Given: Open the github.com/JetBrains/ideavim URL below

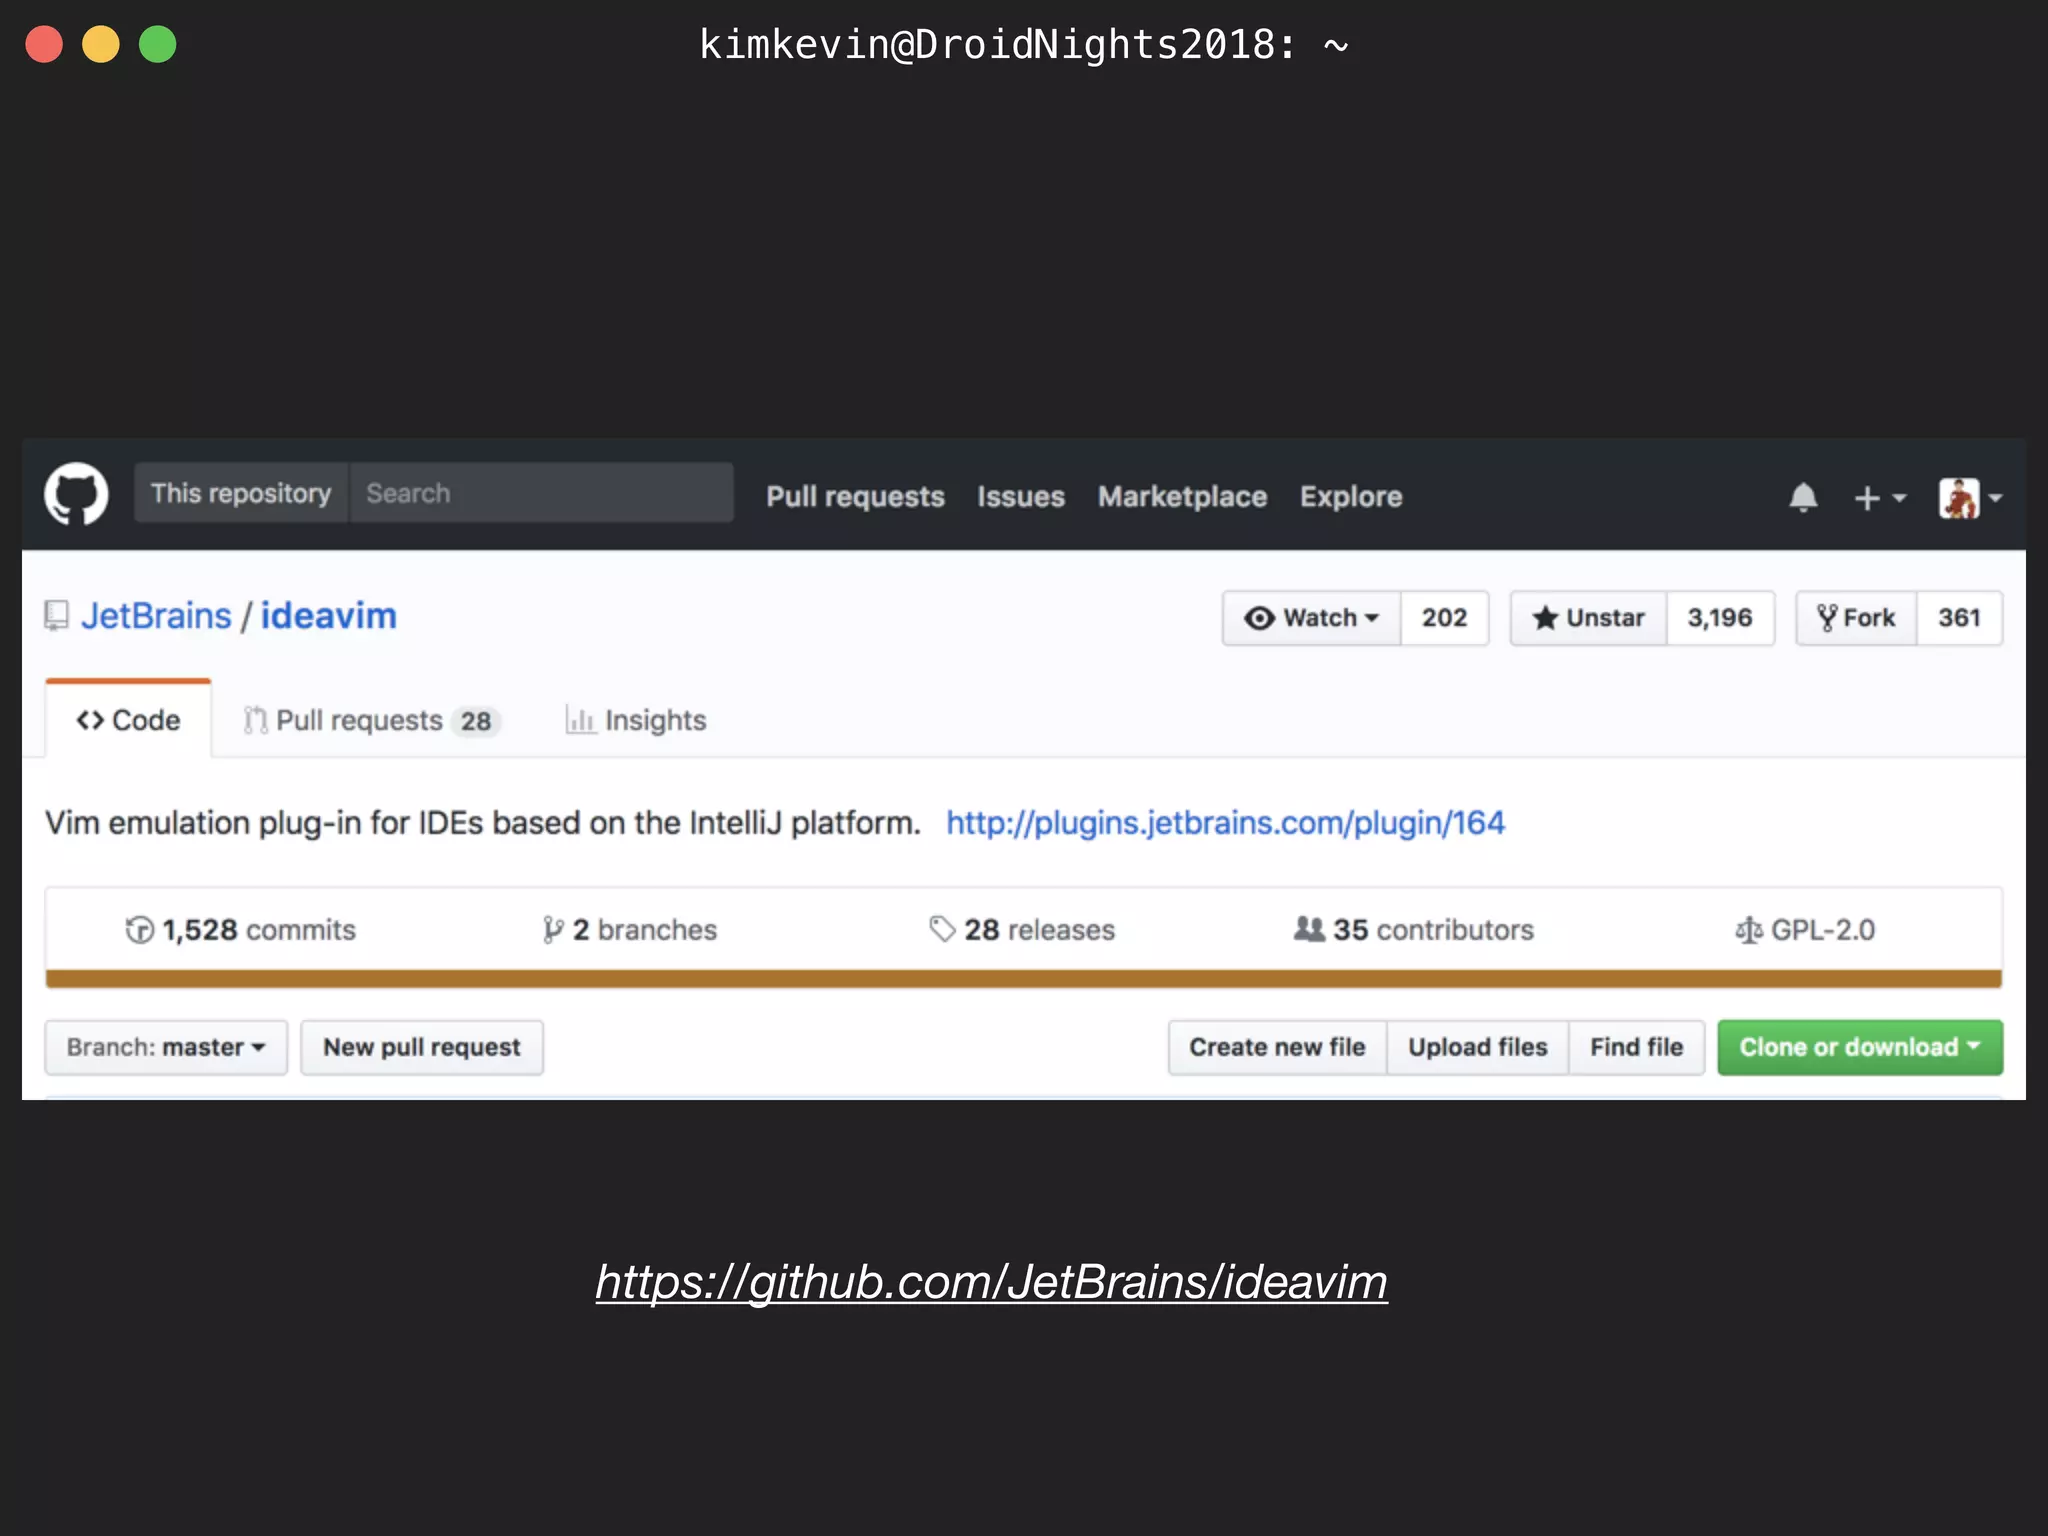Looking at the screenshot, I should [x=991, y=1283].
